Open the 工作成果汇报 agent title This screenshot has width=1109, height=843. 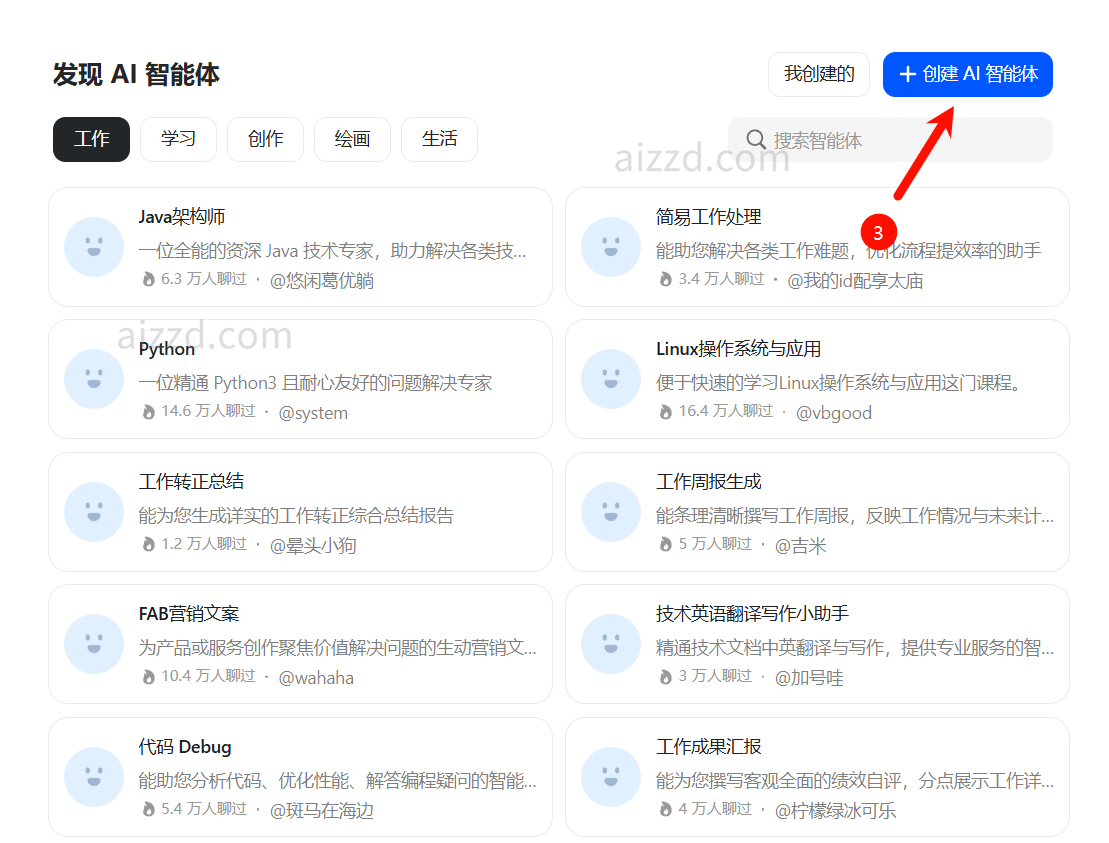[x=708, y=747]
